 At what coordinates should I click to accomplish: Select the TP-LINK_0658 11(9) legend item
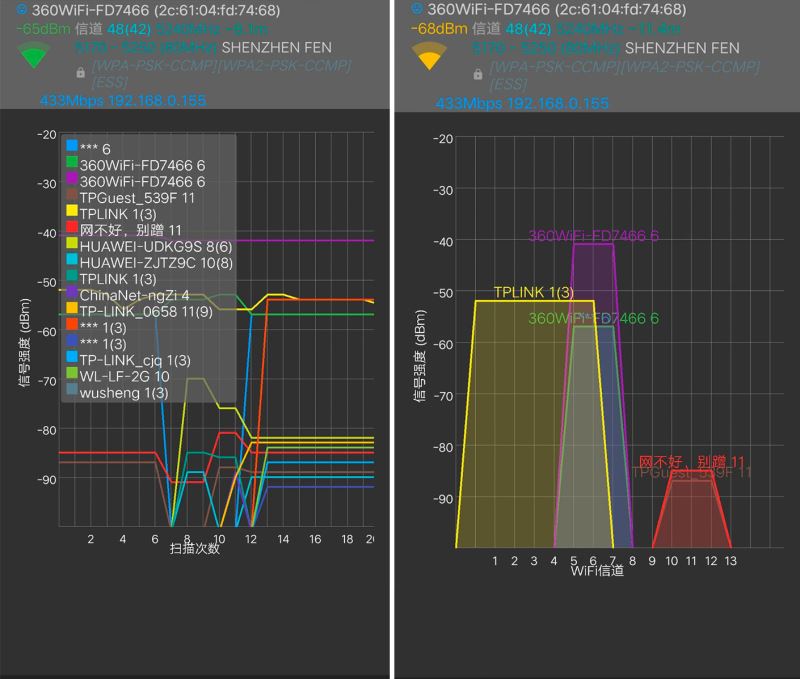[x=139, y=311]
